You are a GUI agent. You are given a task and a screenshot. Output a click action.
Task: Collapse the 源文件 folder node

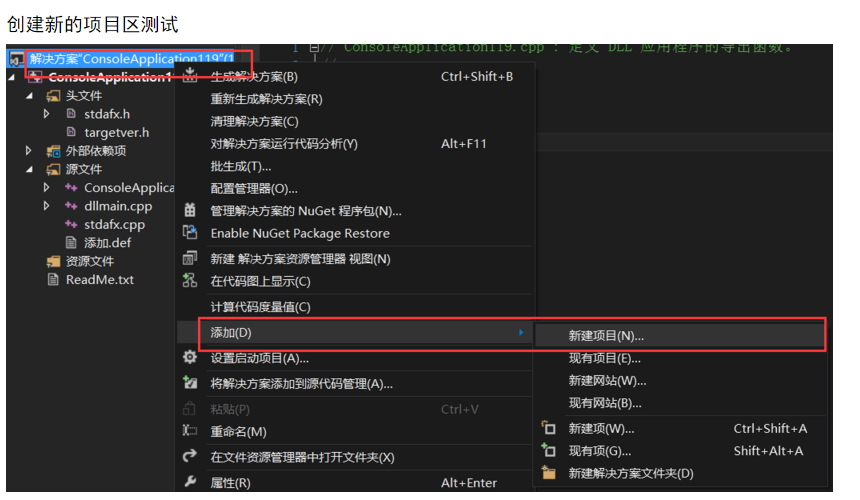click(30, 169)
